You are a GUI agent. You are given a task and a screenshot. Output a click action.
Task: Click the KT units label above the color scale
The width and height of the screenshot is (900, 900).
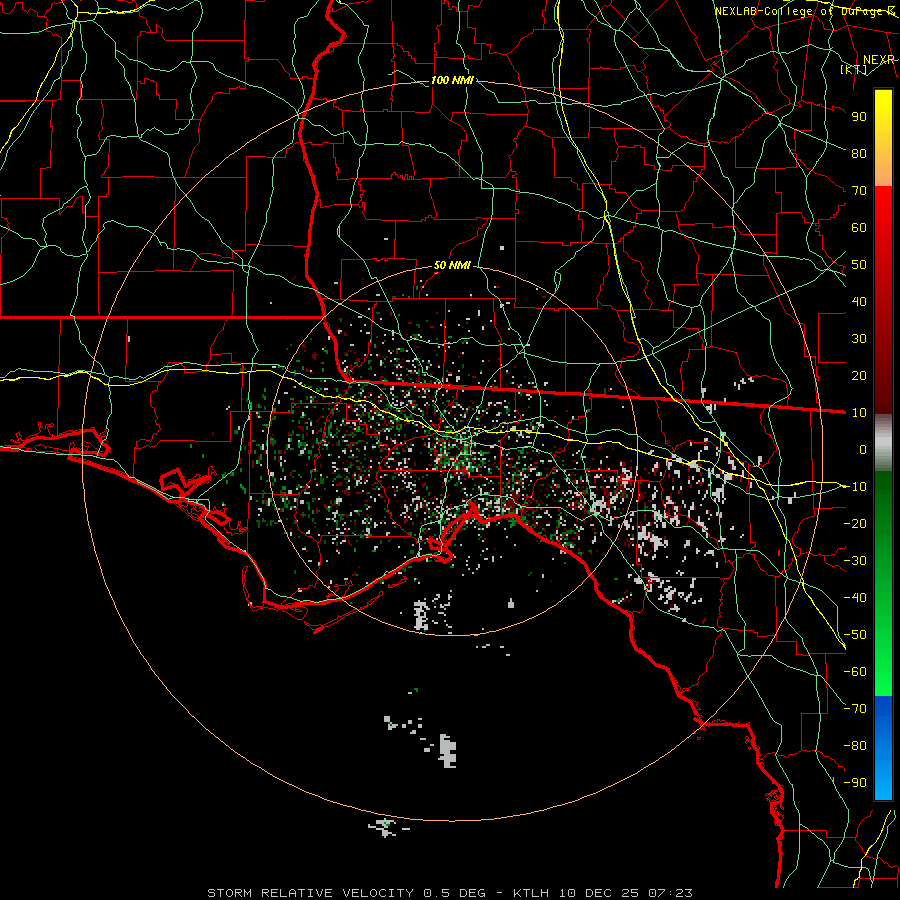click(854, 70)
